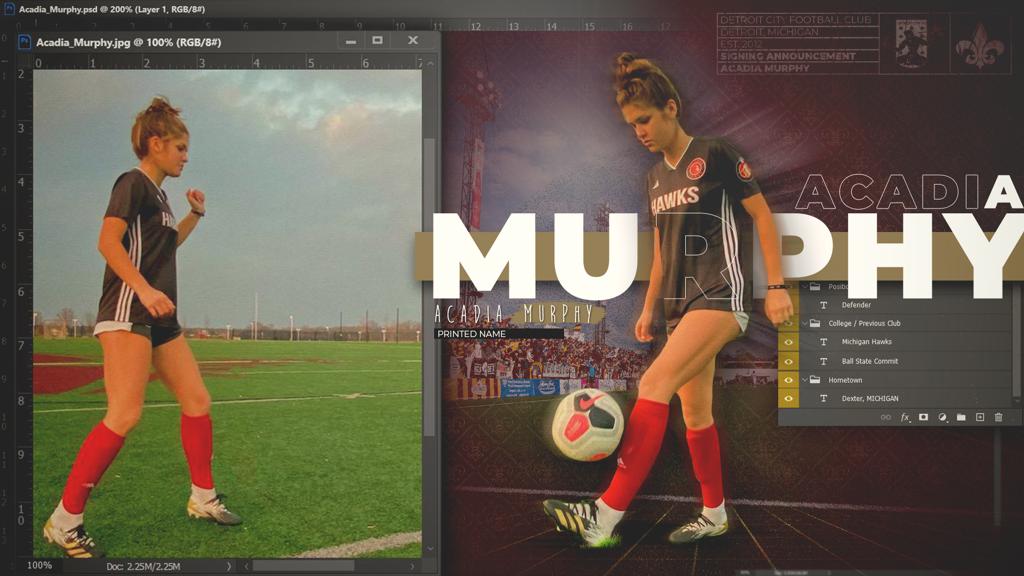Toggle visibility of Michigan Hawks layer

pyautogui.click(x=788, y=342)
